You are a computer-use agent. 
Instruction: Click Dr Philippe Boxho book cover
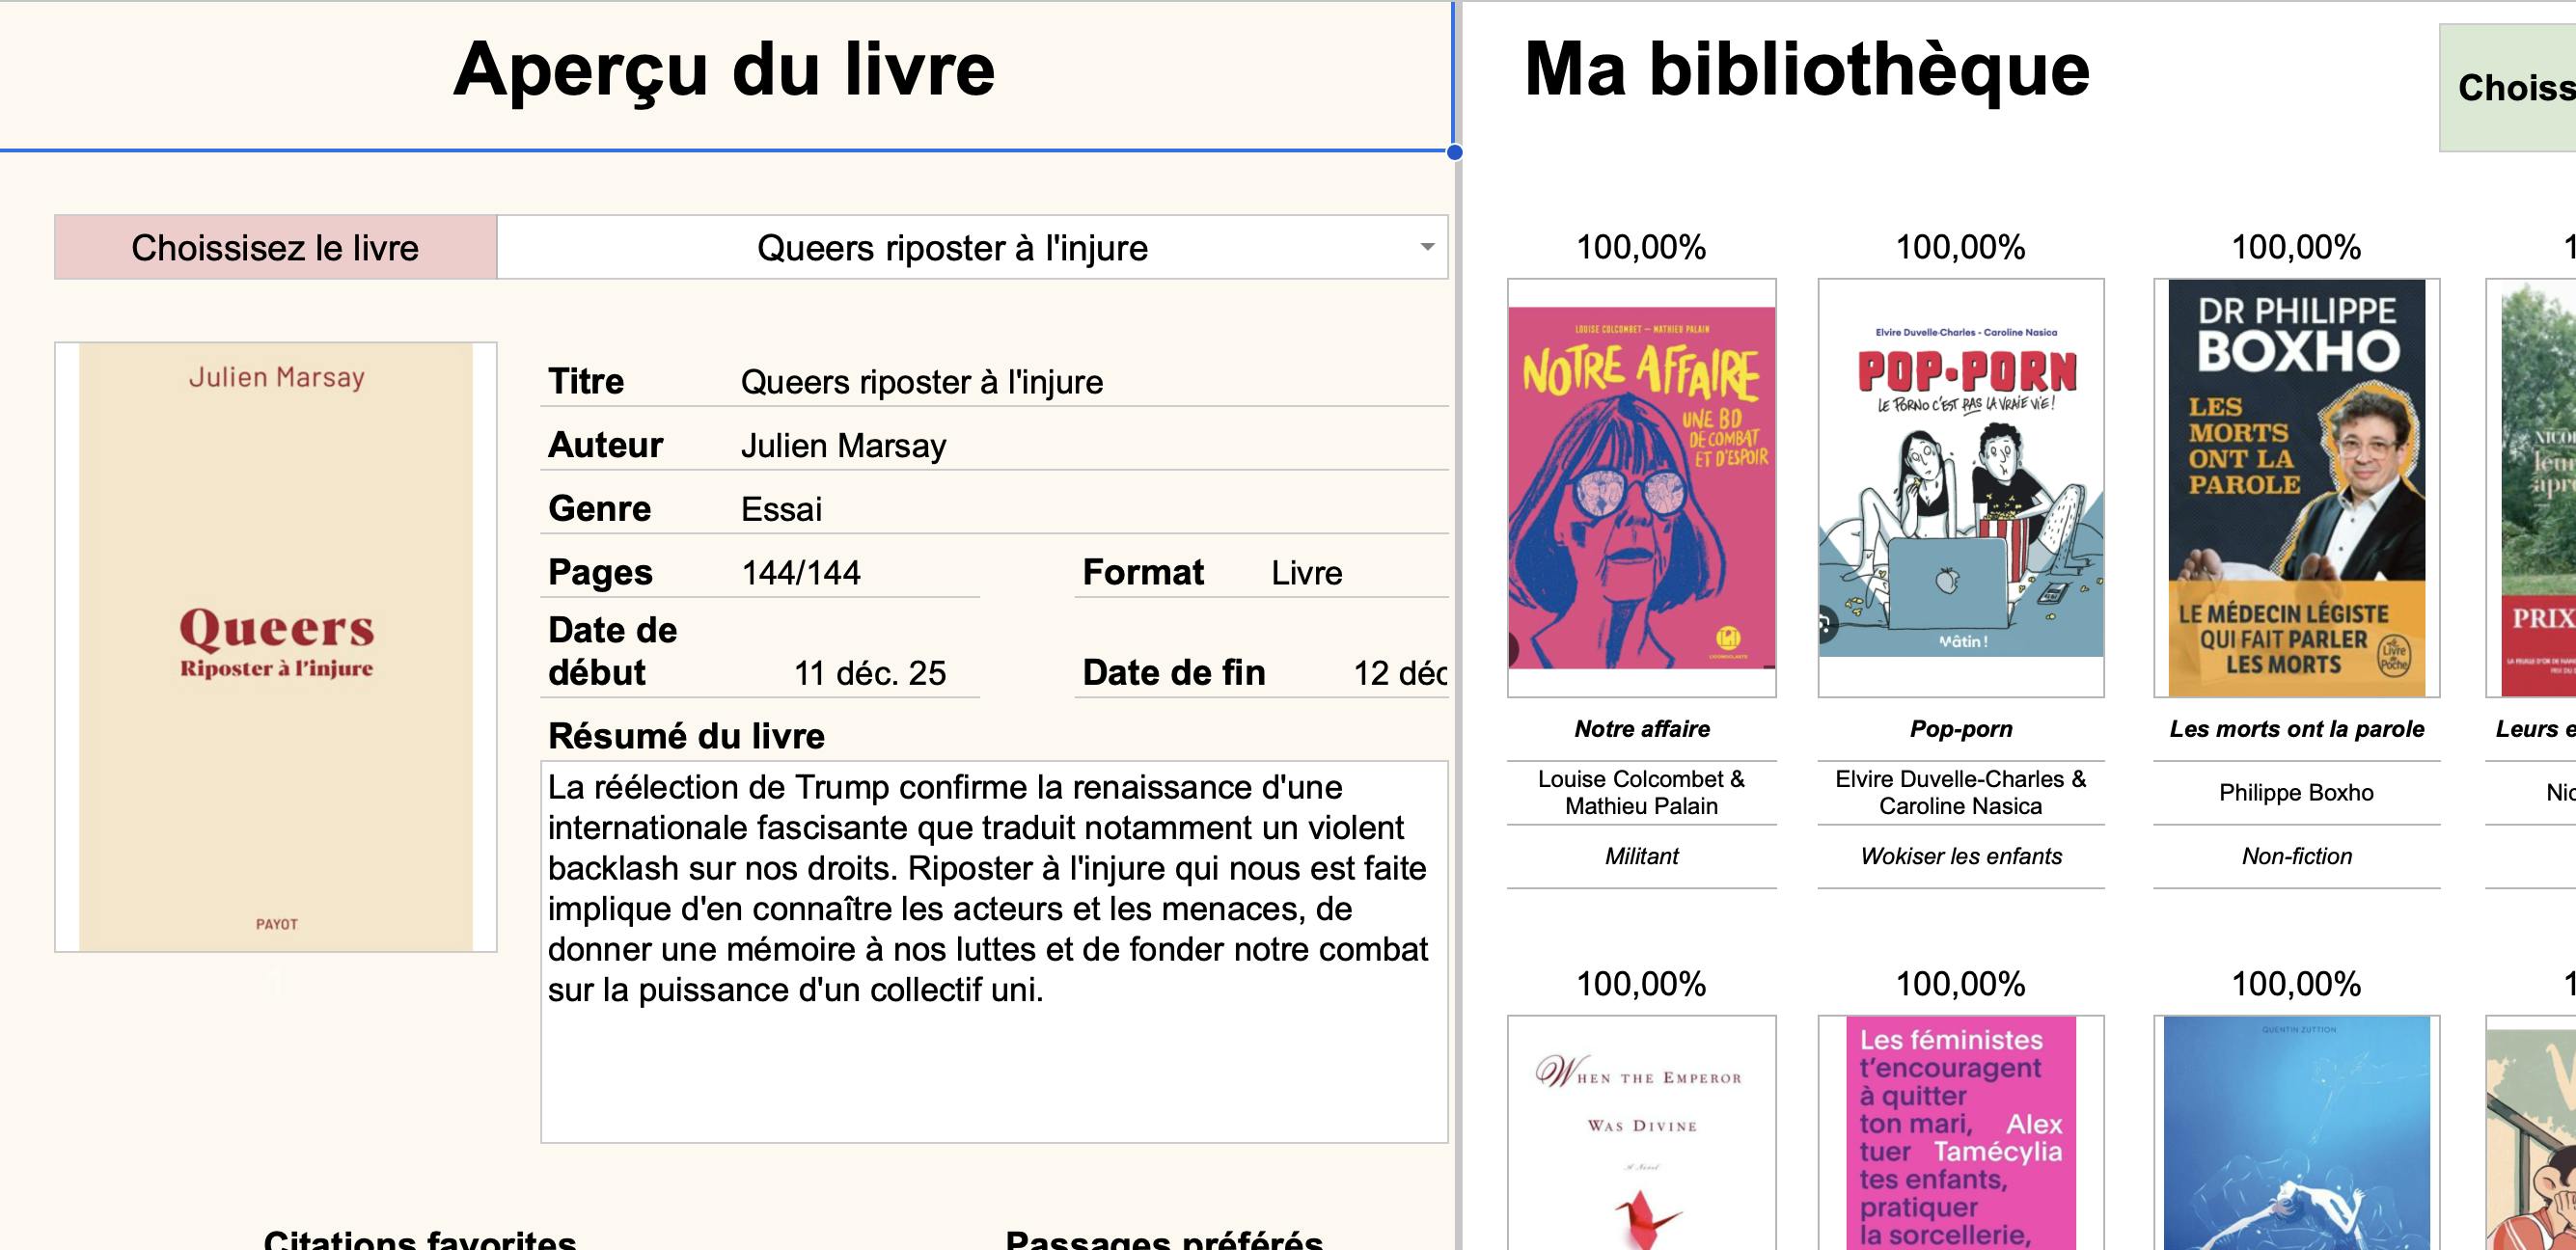[x=2296, y=487]
